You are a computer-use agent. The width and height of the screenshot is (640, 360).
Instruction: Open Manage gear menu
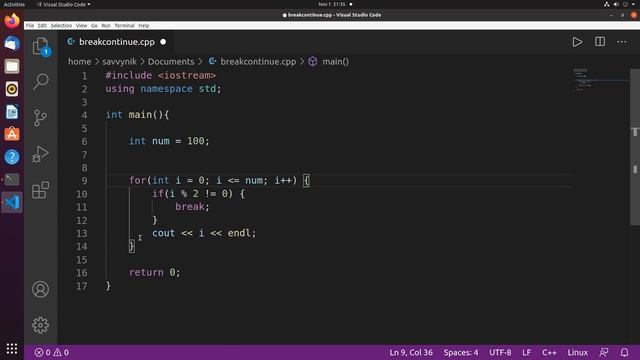pos(40,325)
